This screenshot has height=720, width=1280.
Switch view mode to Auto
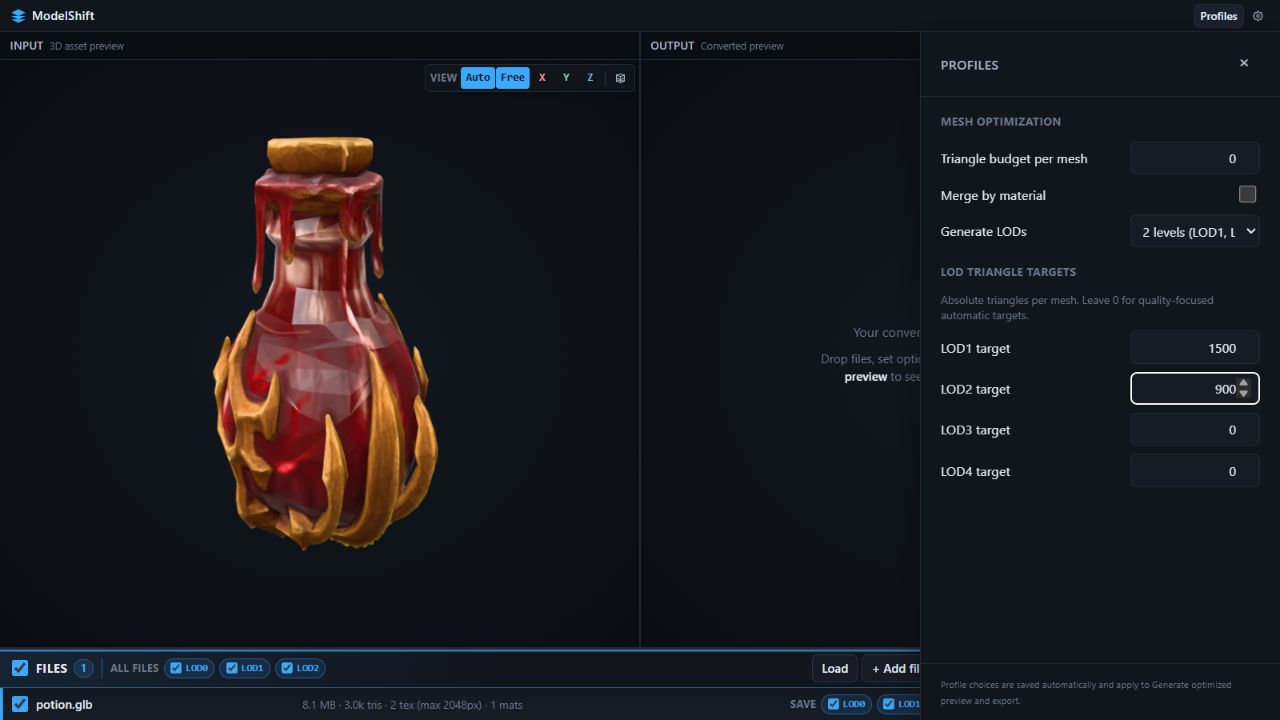point(478,78)
